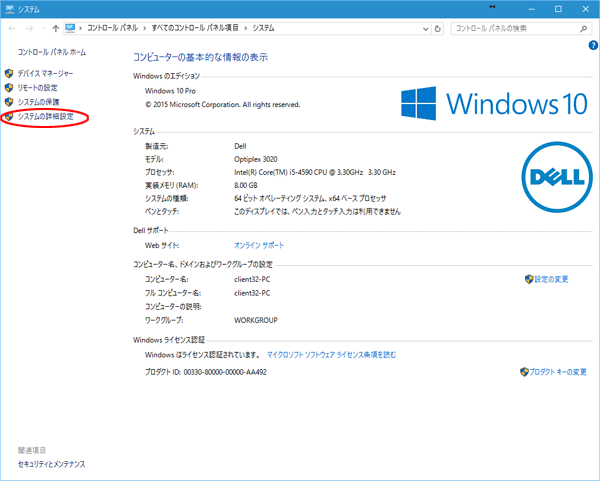Click the WORKGROUP value
The image size is (600, 481).
(x=256, y=320)
